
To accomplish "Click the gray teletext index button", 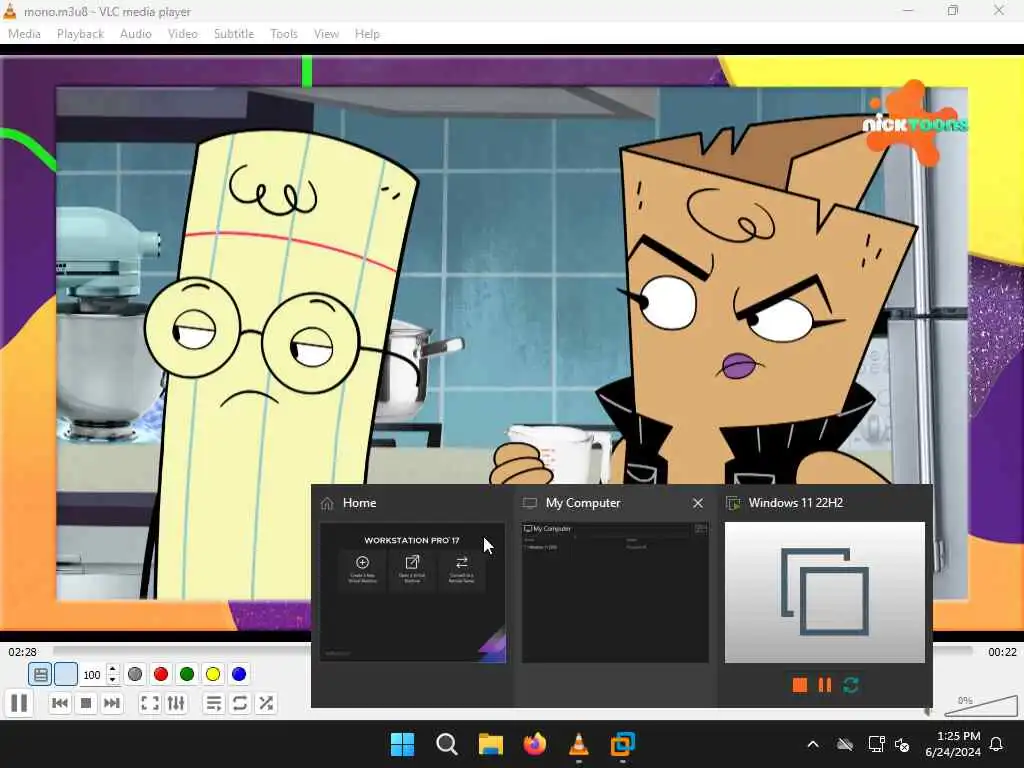I will [x=135, y=674].
